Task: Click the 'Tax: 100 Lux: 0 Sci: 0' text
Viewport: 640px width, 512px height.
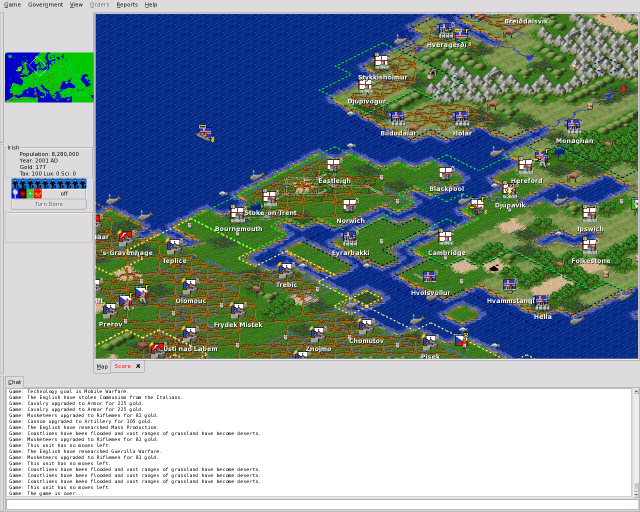Action: pos(47,174)
